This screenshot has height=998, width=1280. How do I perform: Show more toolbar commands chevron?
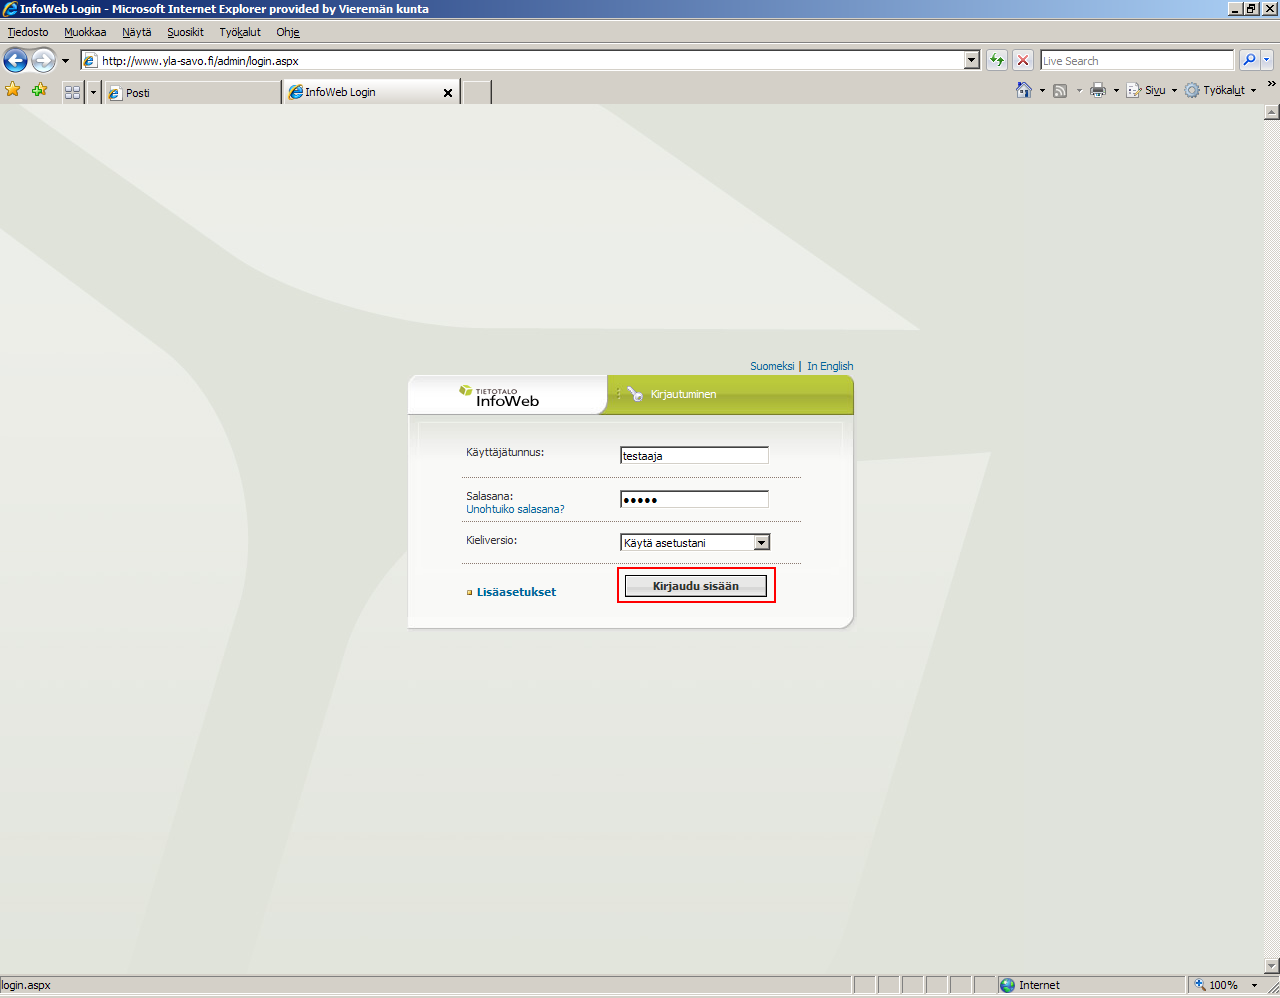[x=1271, y=84]
